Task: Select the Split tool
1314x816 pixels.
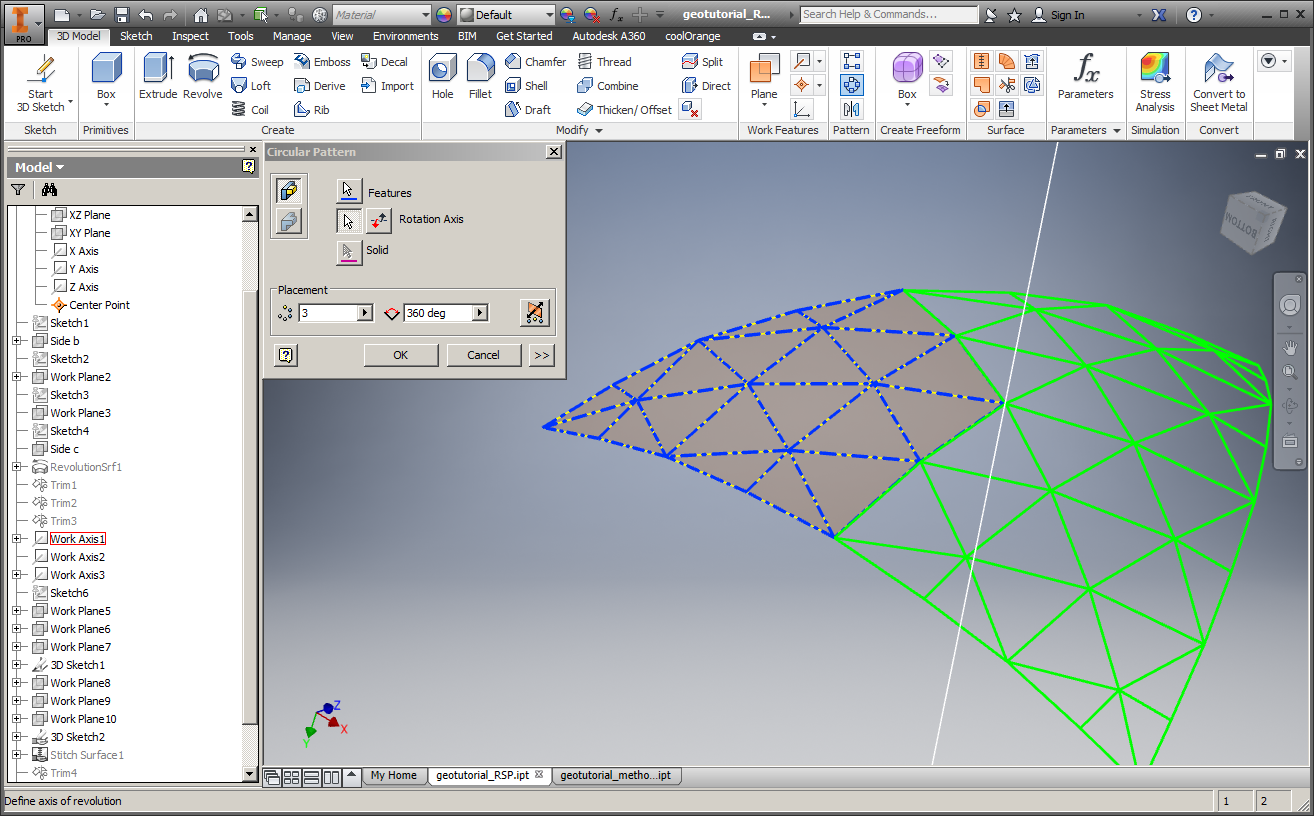Action: [703, 62]
